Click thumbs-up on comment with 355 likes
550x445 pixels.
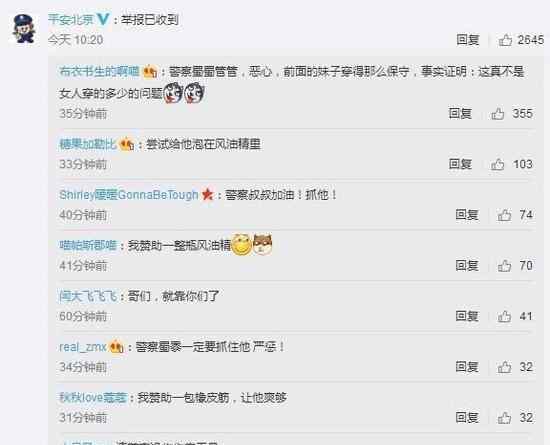click(498, 114)
